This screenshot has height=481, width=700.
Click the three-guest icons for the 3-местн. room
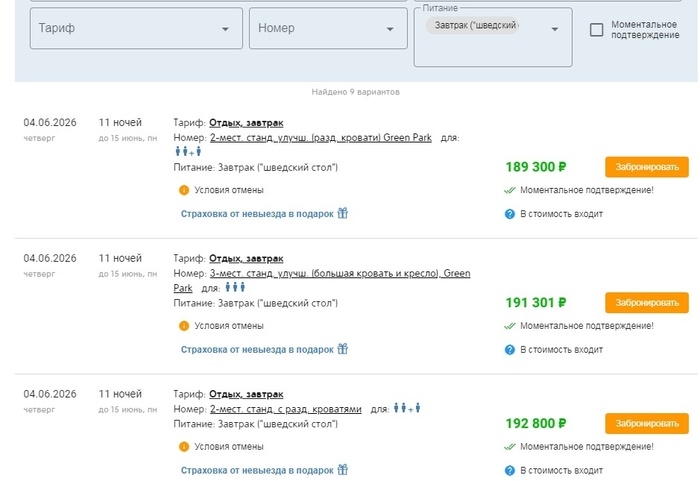tap(234, 288)
